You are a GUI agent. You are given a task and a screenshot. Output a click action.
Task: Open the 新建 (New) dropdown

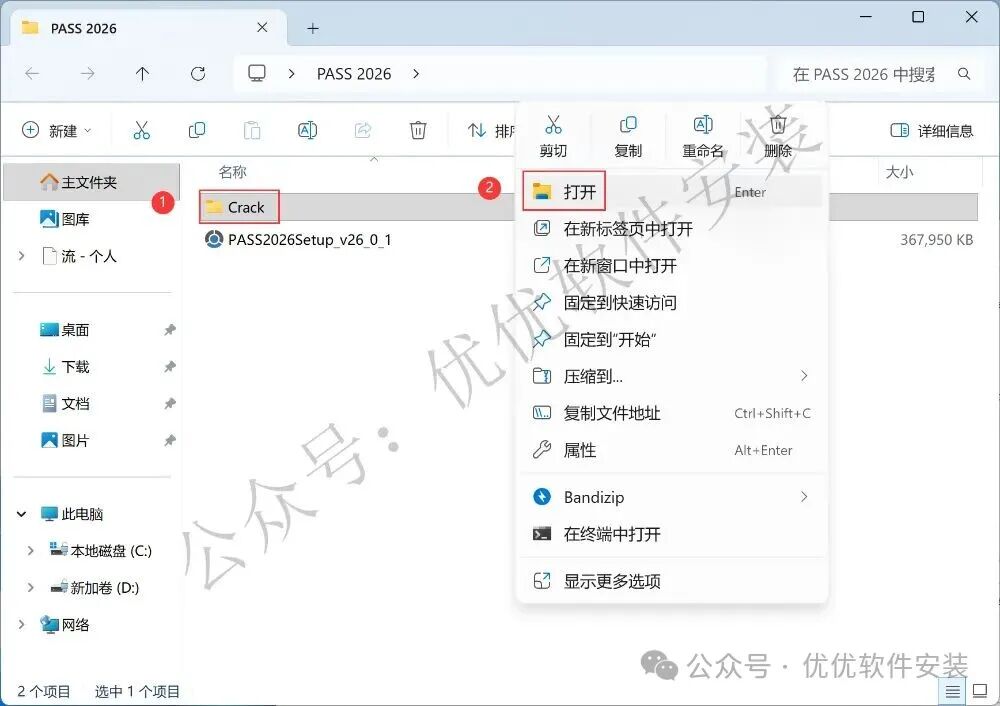pos(57,130)
